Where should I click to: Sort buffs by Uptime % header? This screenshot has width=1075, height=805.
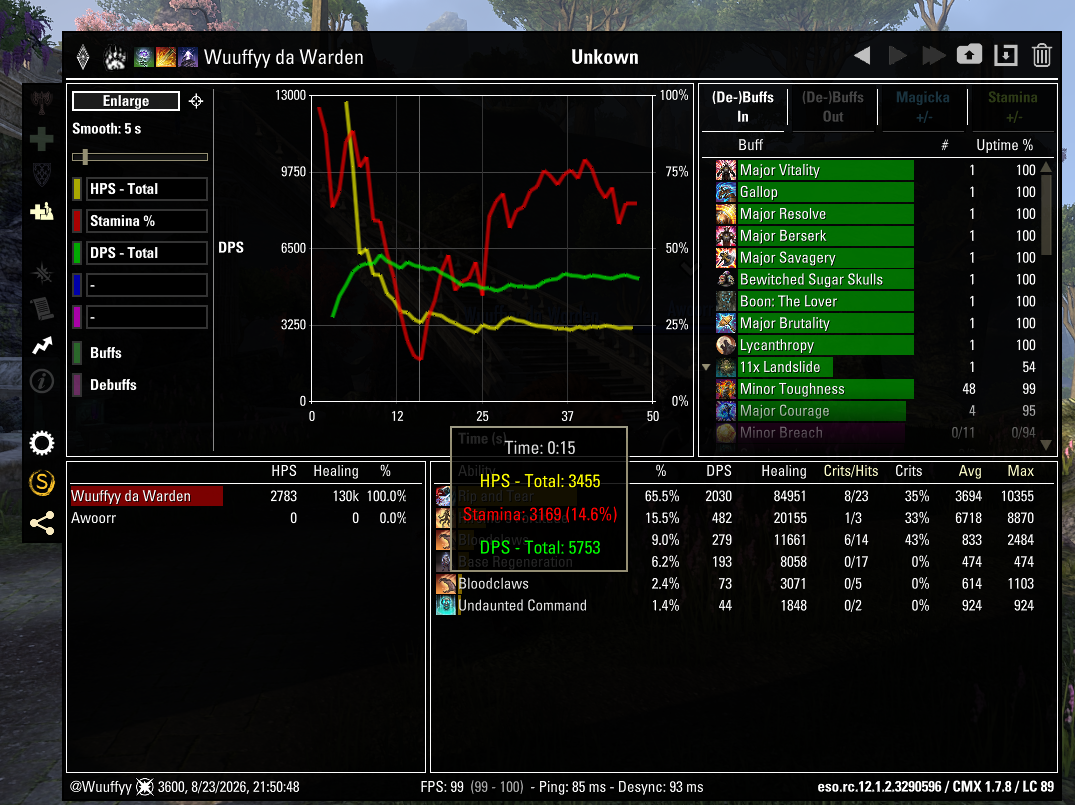pos(1004,145)
